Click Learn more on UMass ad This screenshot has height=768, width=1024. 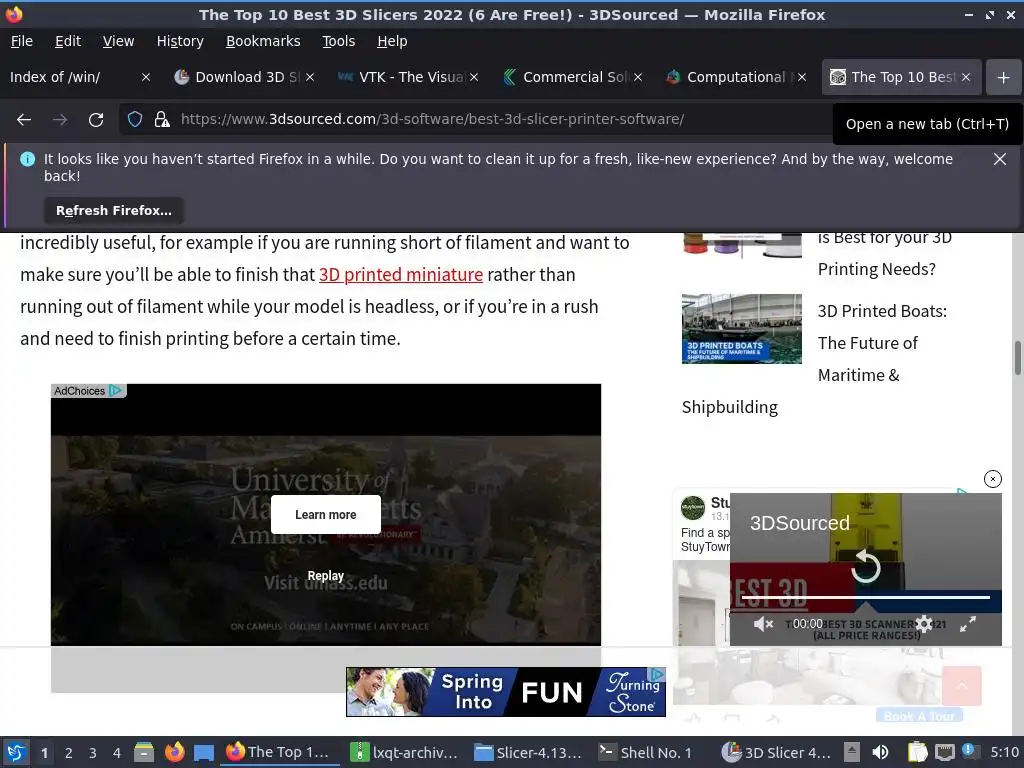(325, 515)
